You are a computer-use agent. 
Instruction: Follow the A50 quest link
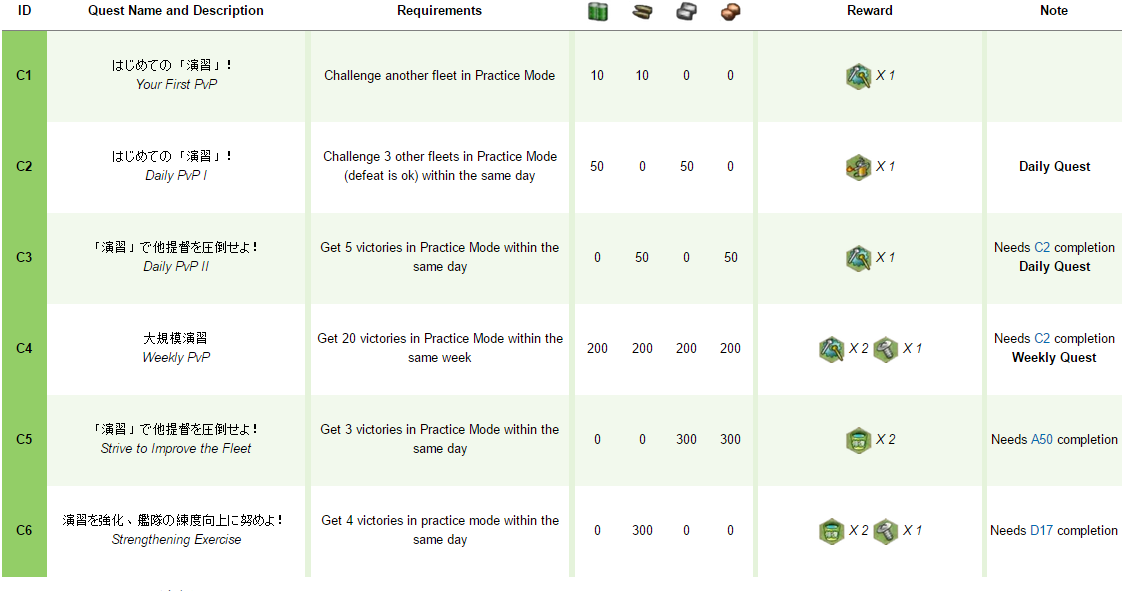1042,440
